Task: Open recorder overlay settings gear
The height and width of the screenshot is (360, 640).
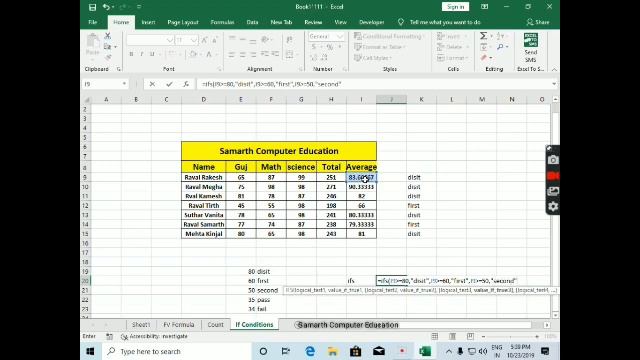Action: pos(553,207)
